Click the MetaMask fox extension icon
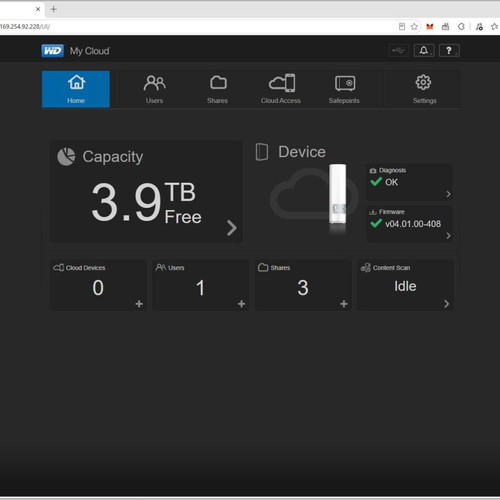Viewport: 500px width, 500px height. [x=430, y=27]
